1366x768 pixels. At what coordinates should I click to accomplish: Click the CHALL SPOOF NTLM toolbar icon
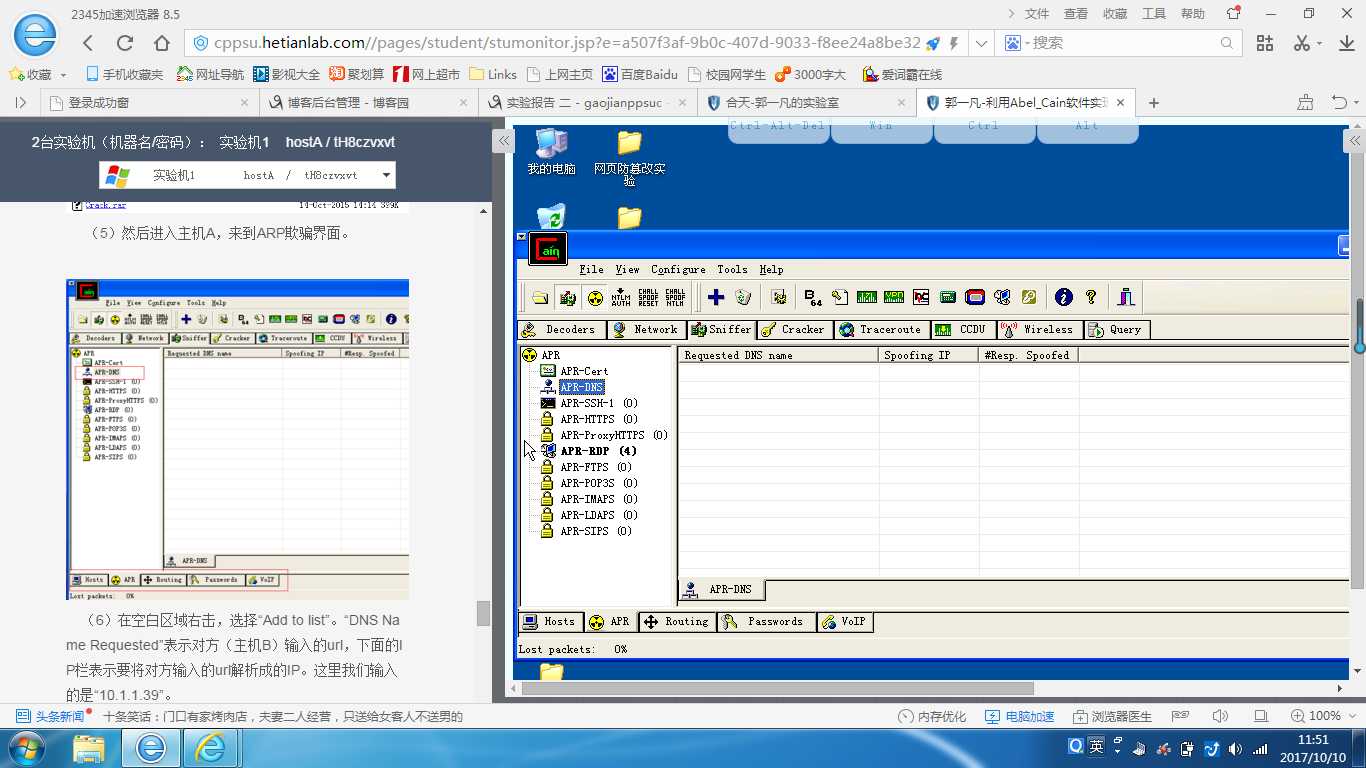tap(675, 297)
